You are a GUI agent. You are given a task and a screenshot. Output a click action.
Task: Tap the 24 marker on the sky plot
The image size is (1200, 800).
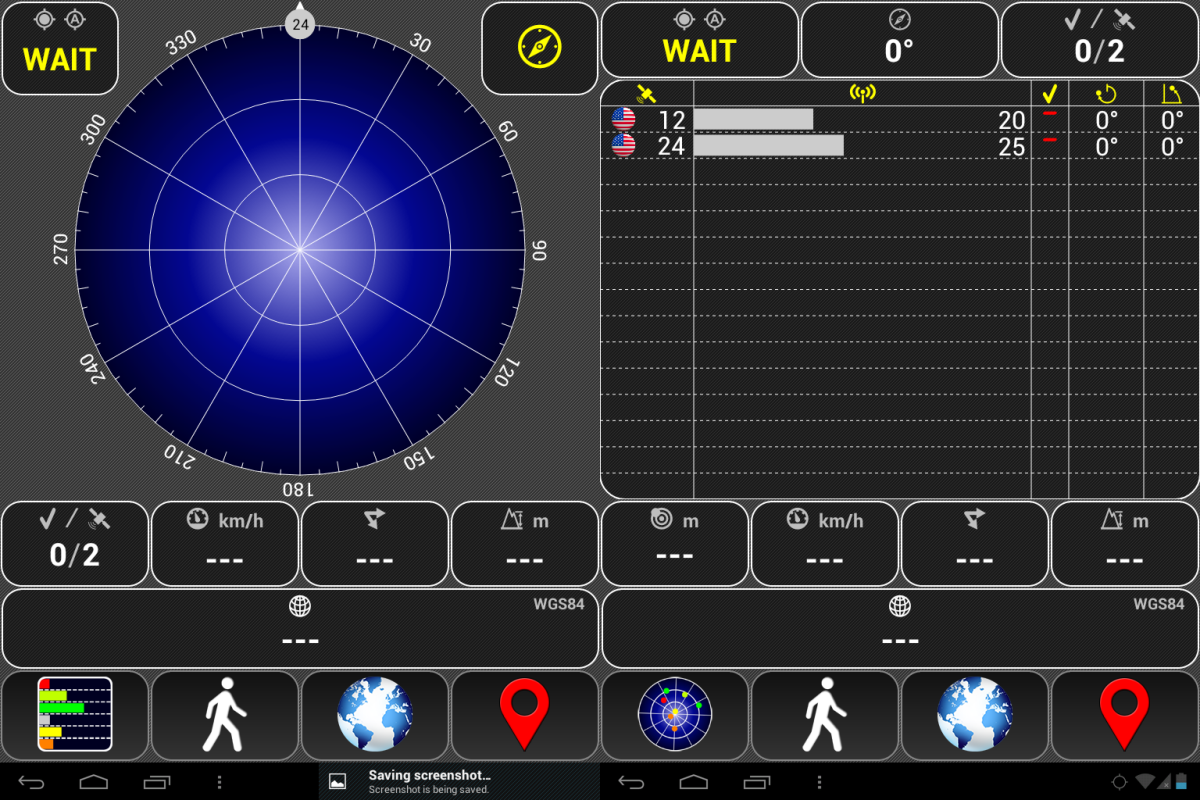click(x=300, y=22)
